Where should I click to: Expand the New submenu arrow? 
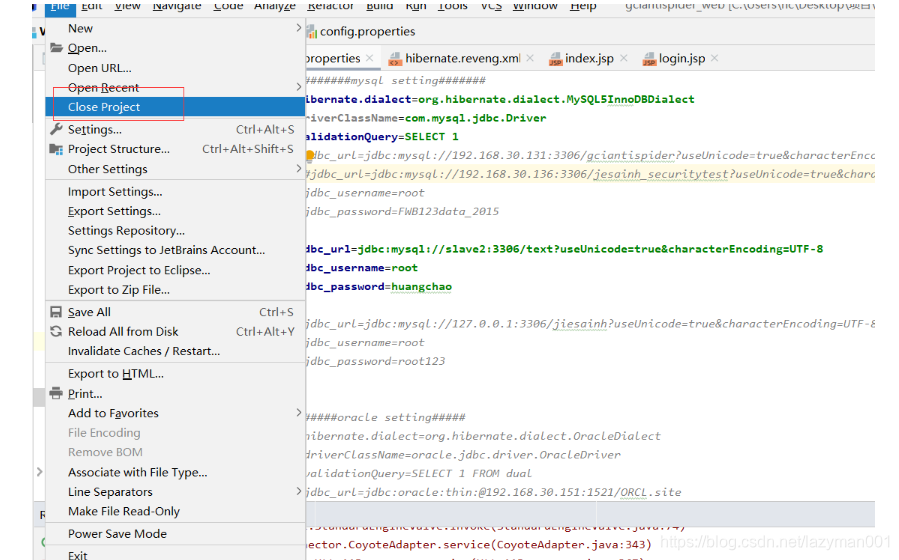[299, 28]
